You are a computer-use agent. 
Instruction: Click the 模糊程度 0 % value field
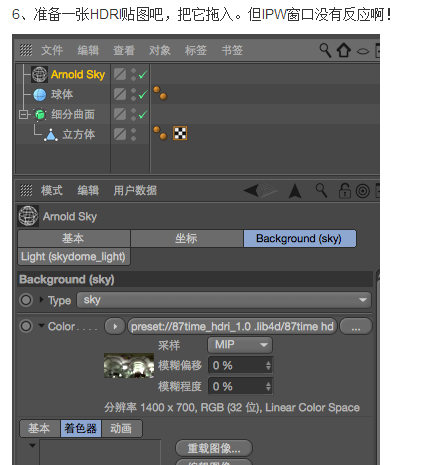pyautogui.click(x=240, y=387)
